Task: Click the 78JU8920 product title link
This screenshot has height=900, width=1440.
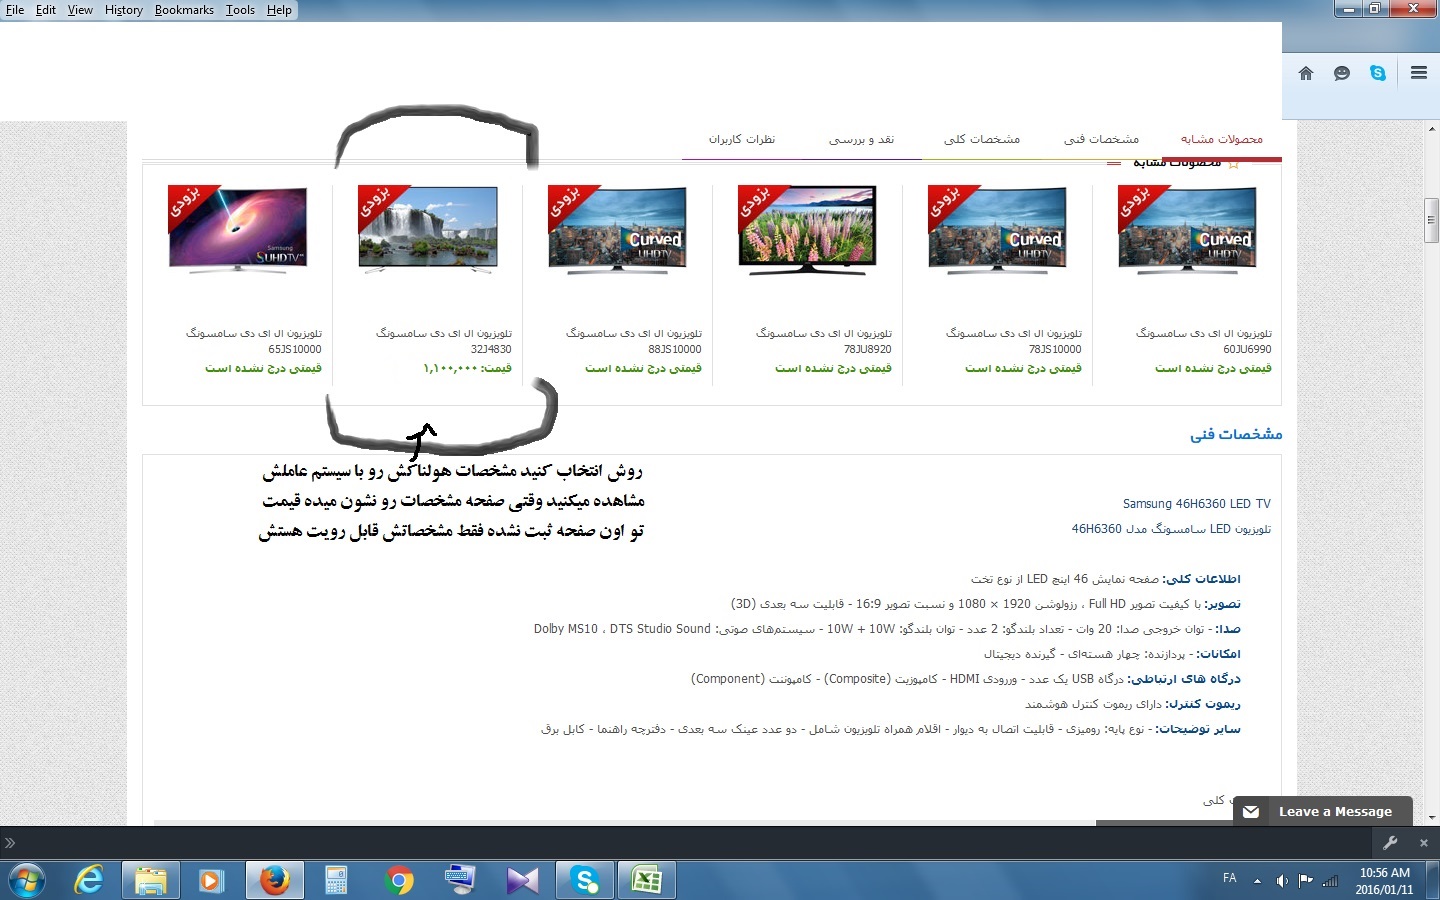Action: point(824,341)
